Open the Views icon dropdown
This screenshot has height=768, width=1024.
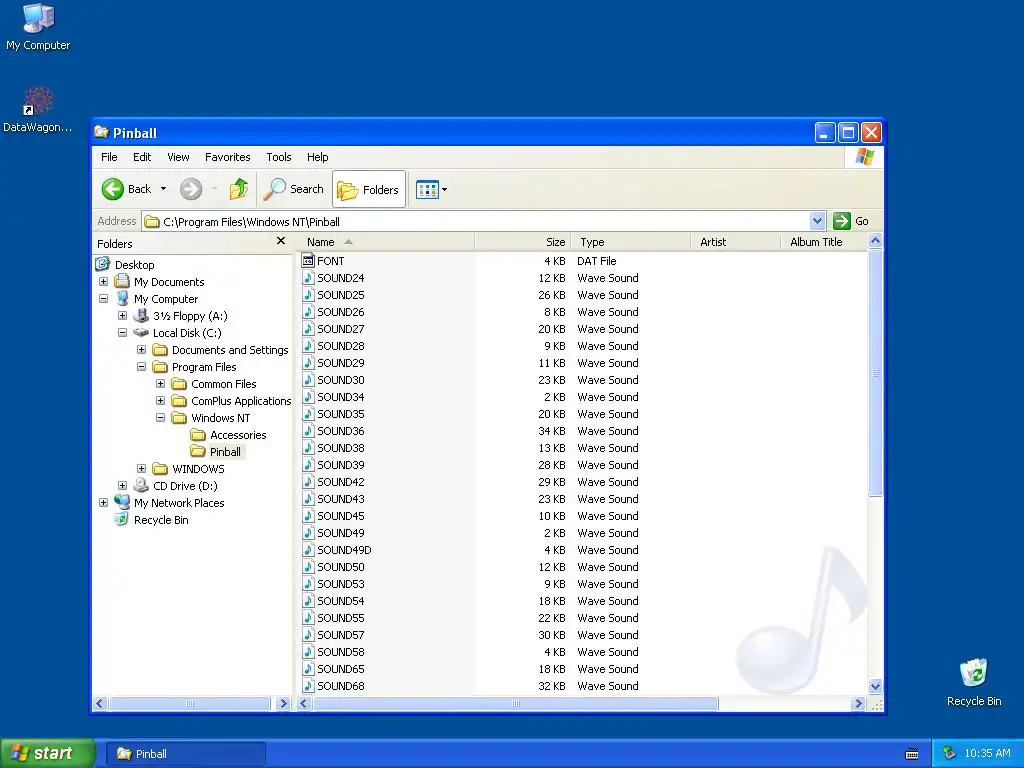pyautogui.click(x=431, y=190)
